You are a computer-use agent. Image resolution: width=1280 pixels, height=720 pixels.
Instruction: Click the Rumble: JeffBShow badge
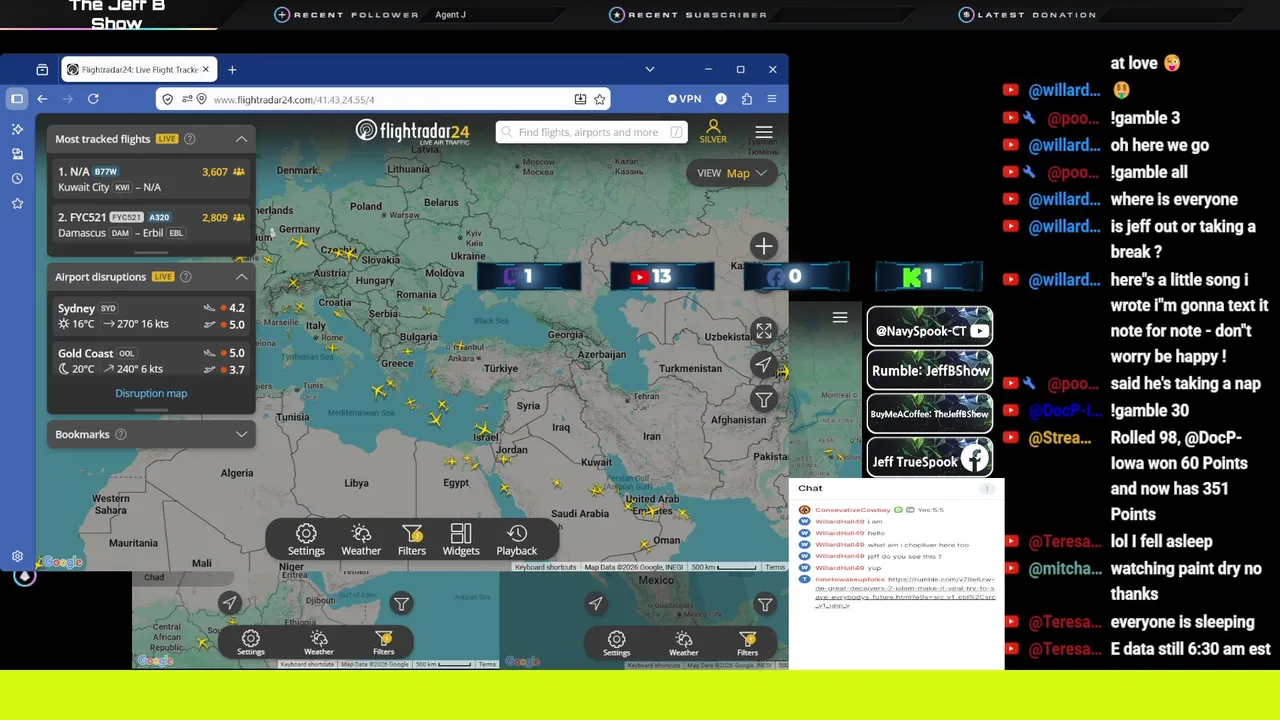[930, 371]
